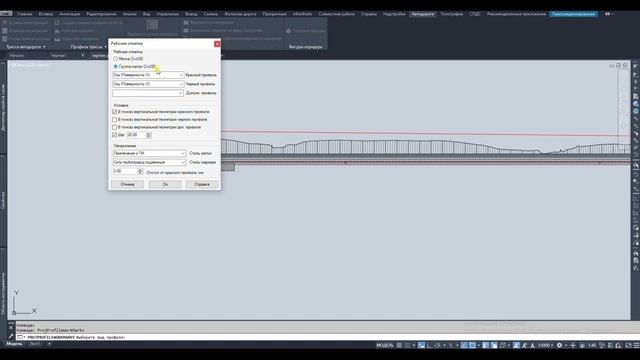Close the Чертеж1 drawing tab
640x360 pixels.
(83, 56)
